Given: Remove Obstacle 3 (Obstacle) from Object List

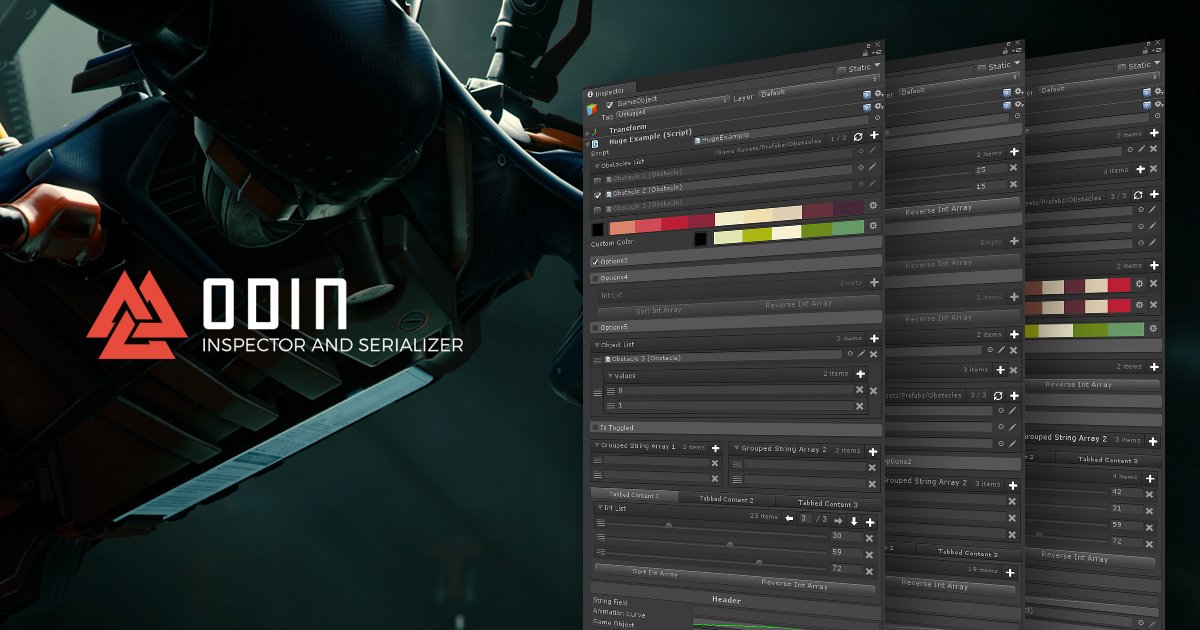Looking at the screenshot, I should [x=873, y=354].
